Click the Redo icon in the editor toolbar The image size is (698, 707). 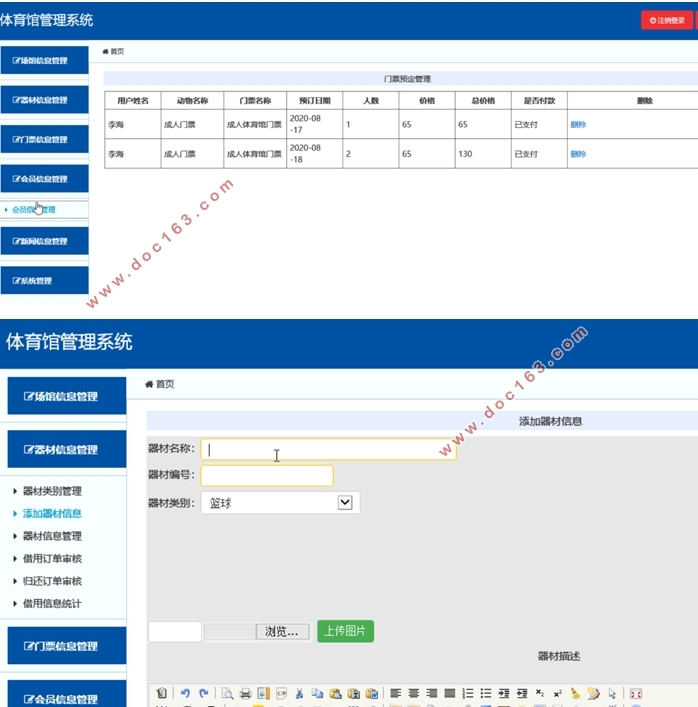(203, 693)
